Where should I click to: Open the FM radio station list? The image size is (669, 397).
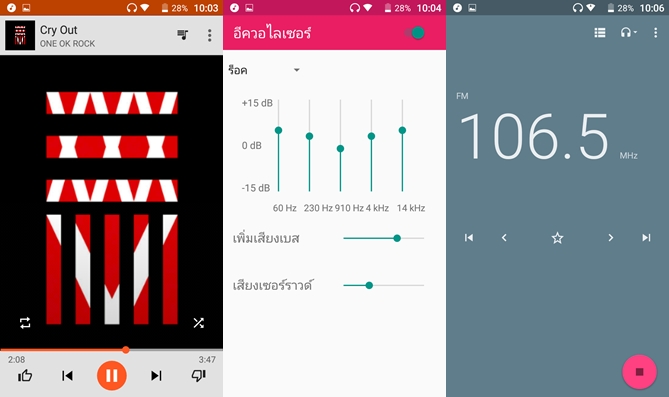click(x=600, y=33)
